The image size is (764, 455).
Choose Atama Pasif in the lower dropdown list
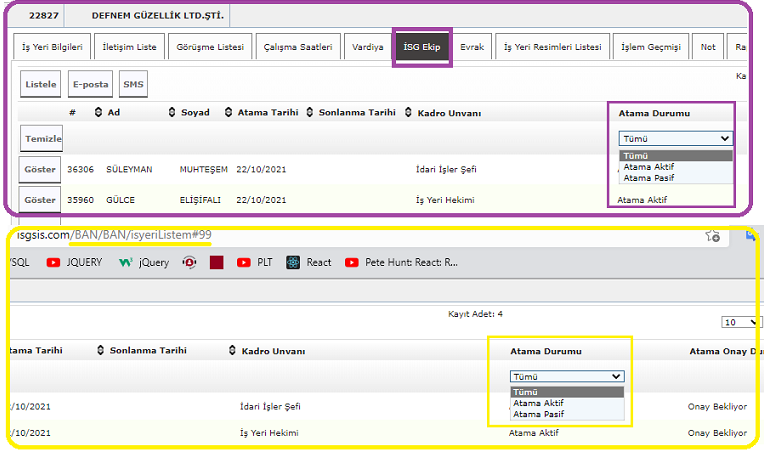coord(538,414)
